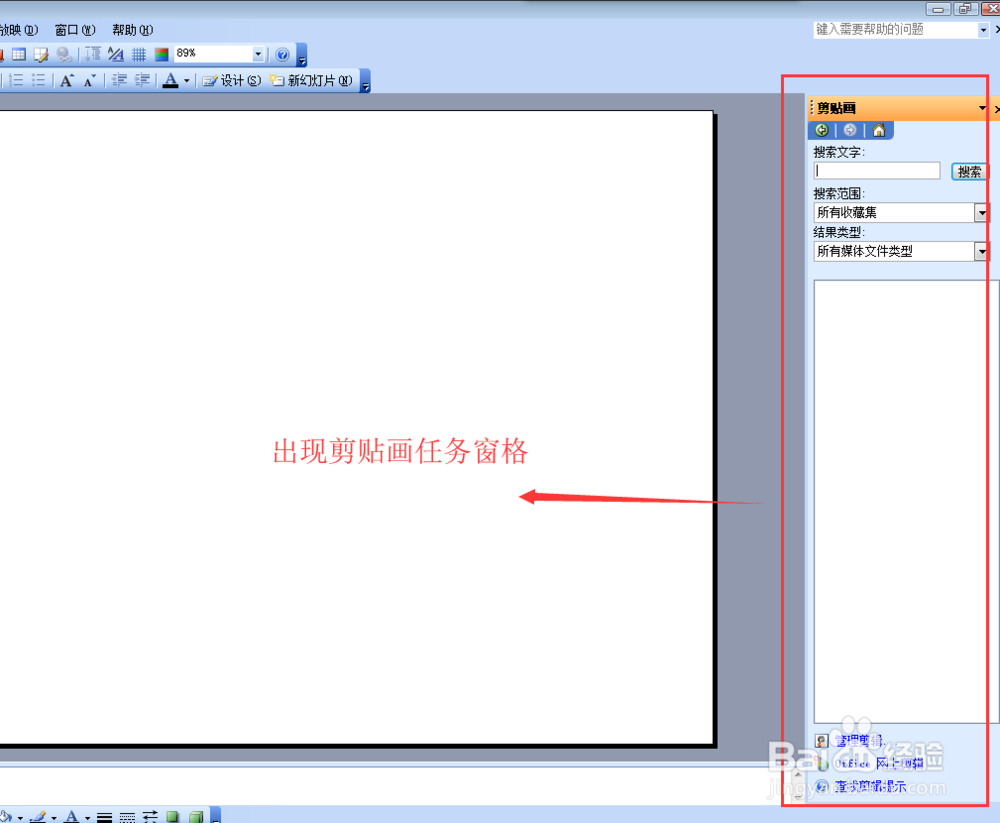Open the Clip Art task pane dropdown arrow
This screenshot has height=823, width=1000.
coord(981,108)
